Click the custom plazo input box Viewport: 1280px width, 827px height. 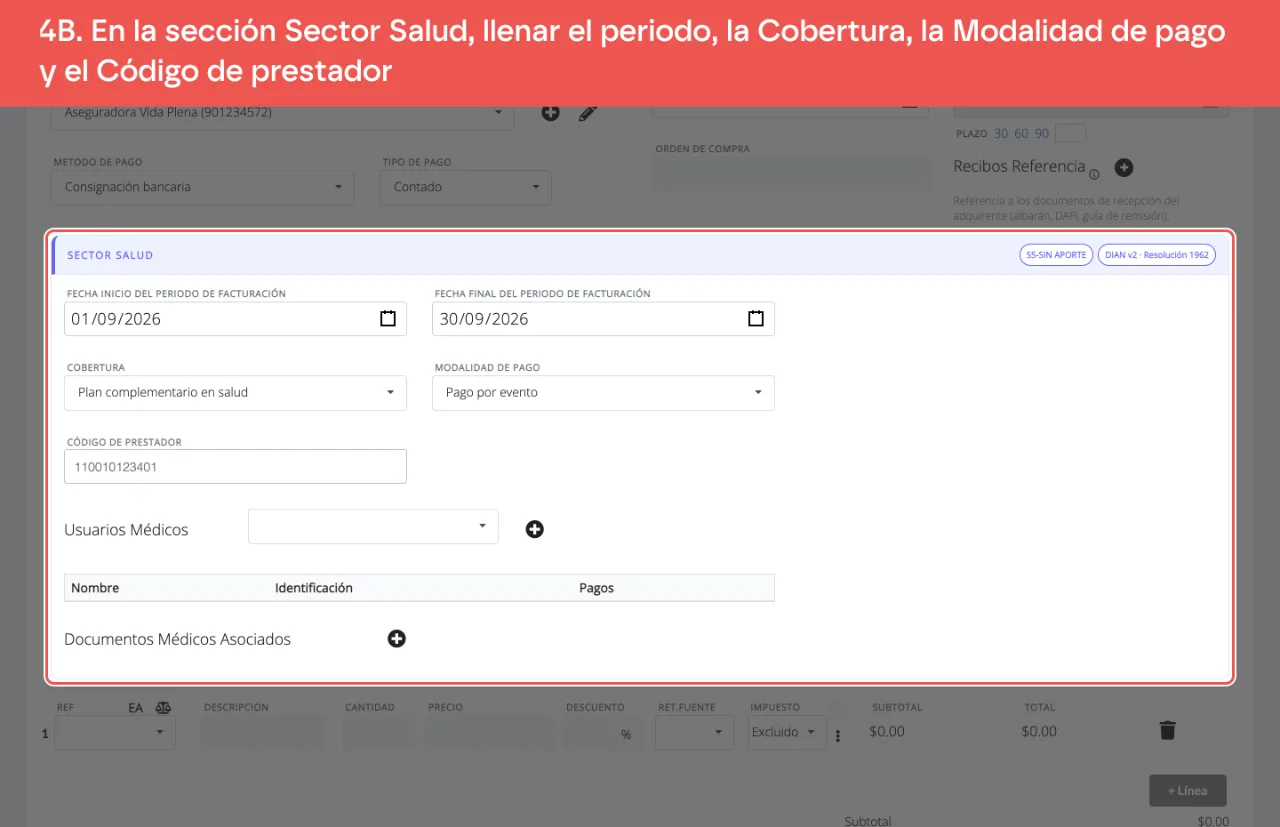click(1070, 133)
